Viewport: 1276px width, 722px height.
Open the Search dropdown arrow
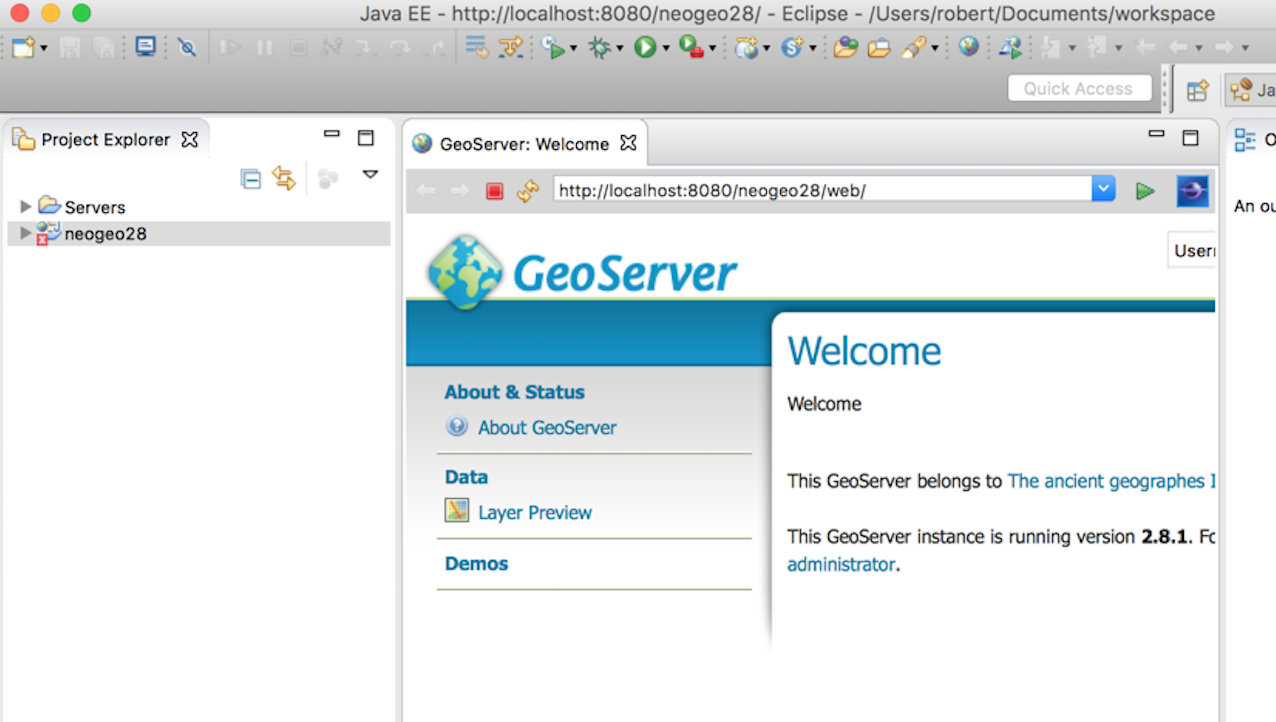pyautogui.click(x=934, y=48)
